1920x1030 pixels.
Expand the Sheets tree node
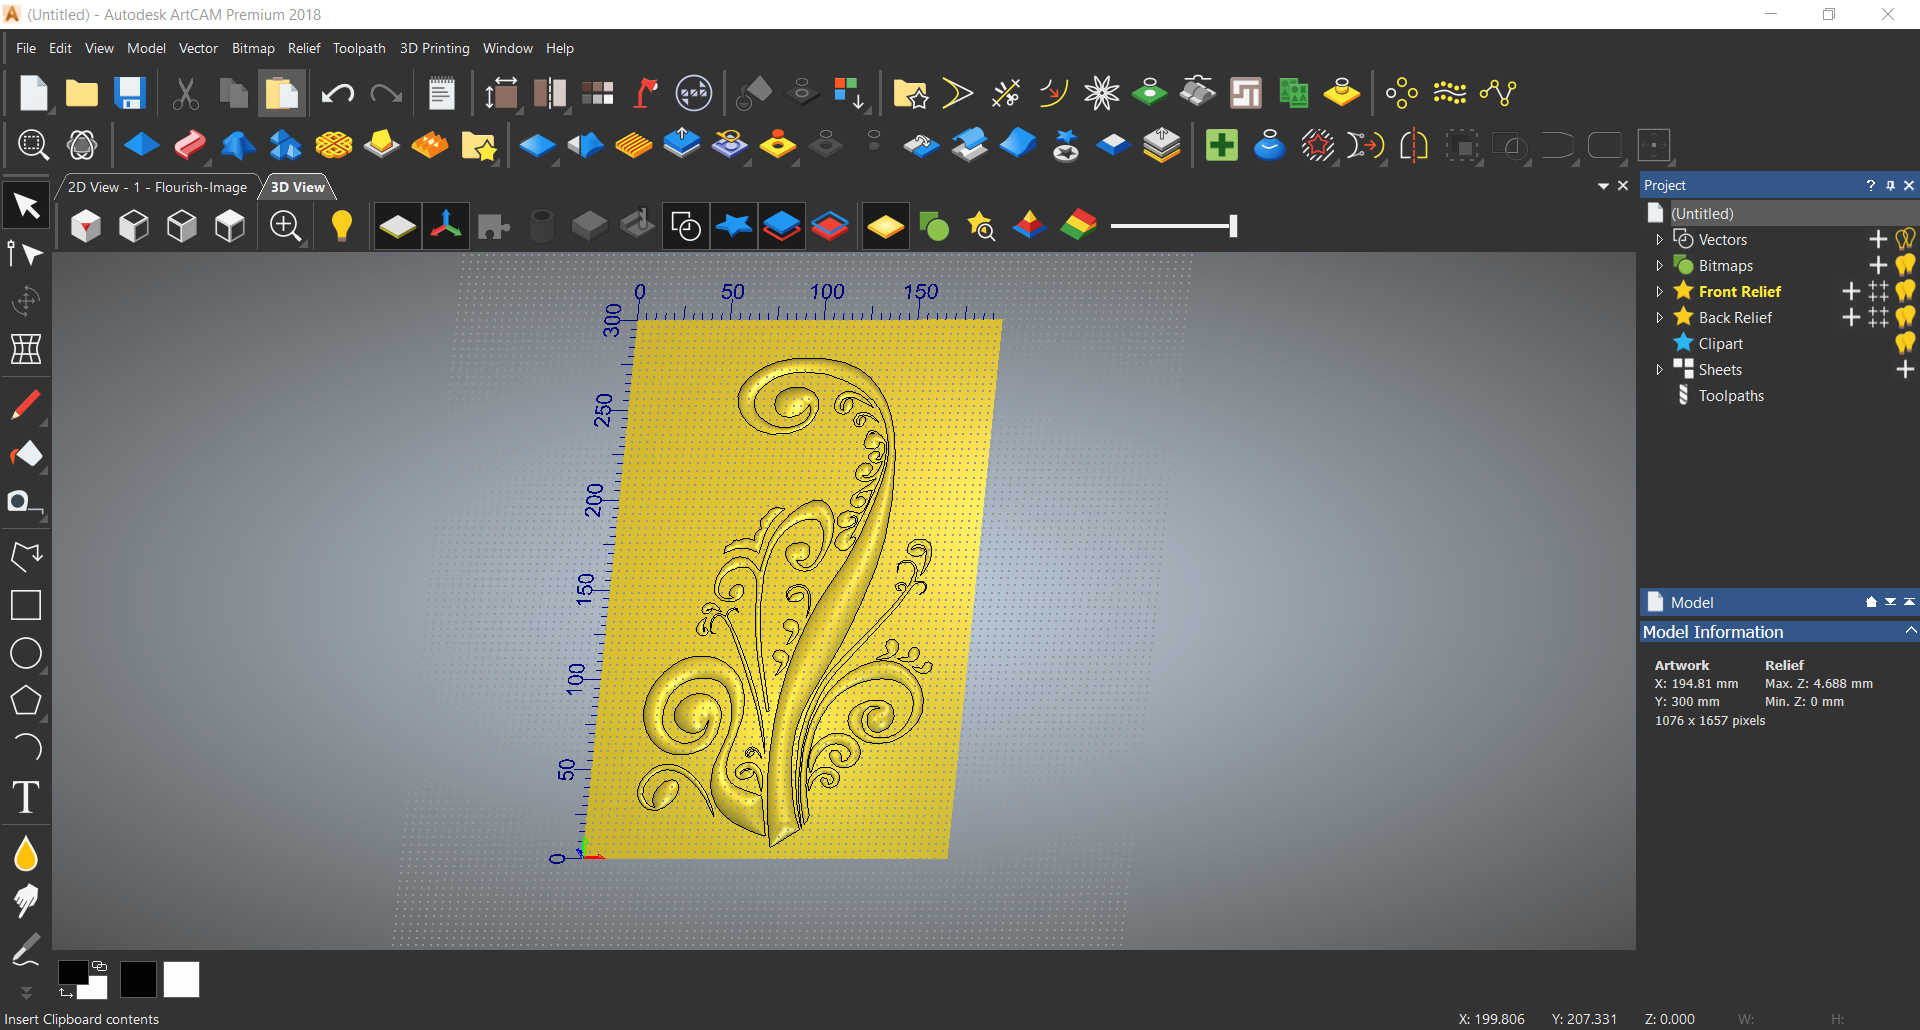(x=1660, y=369)
